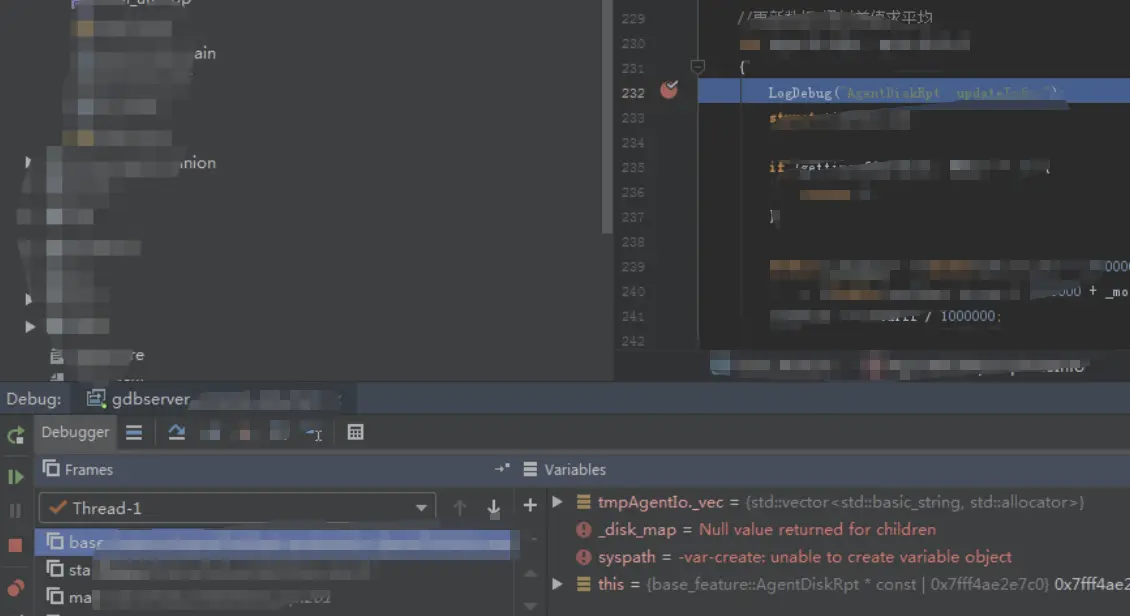1130x616 pixels.
Task: Open the View Breakpoints icon
Action: [15, 588]
